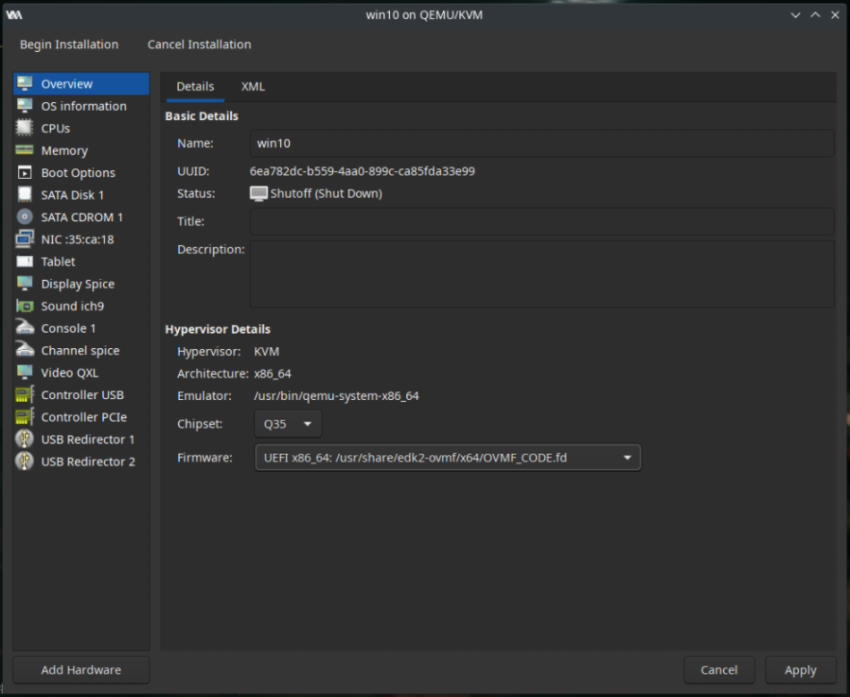The height and width of the screenshot is (697, 850).
Task: Click the SATA CDROM 1 disc icon
Action: [24, 217]
